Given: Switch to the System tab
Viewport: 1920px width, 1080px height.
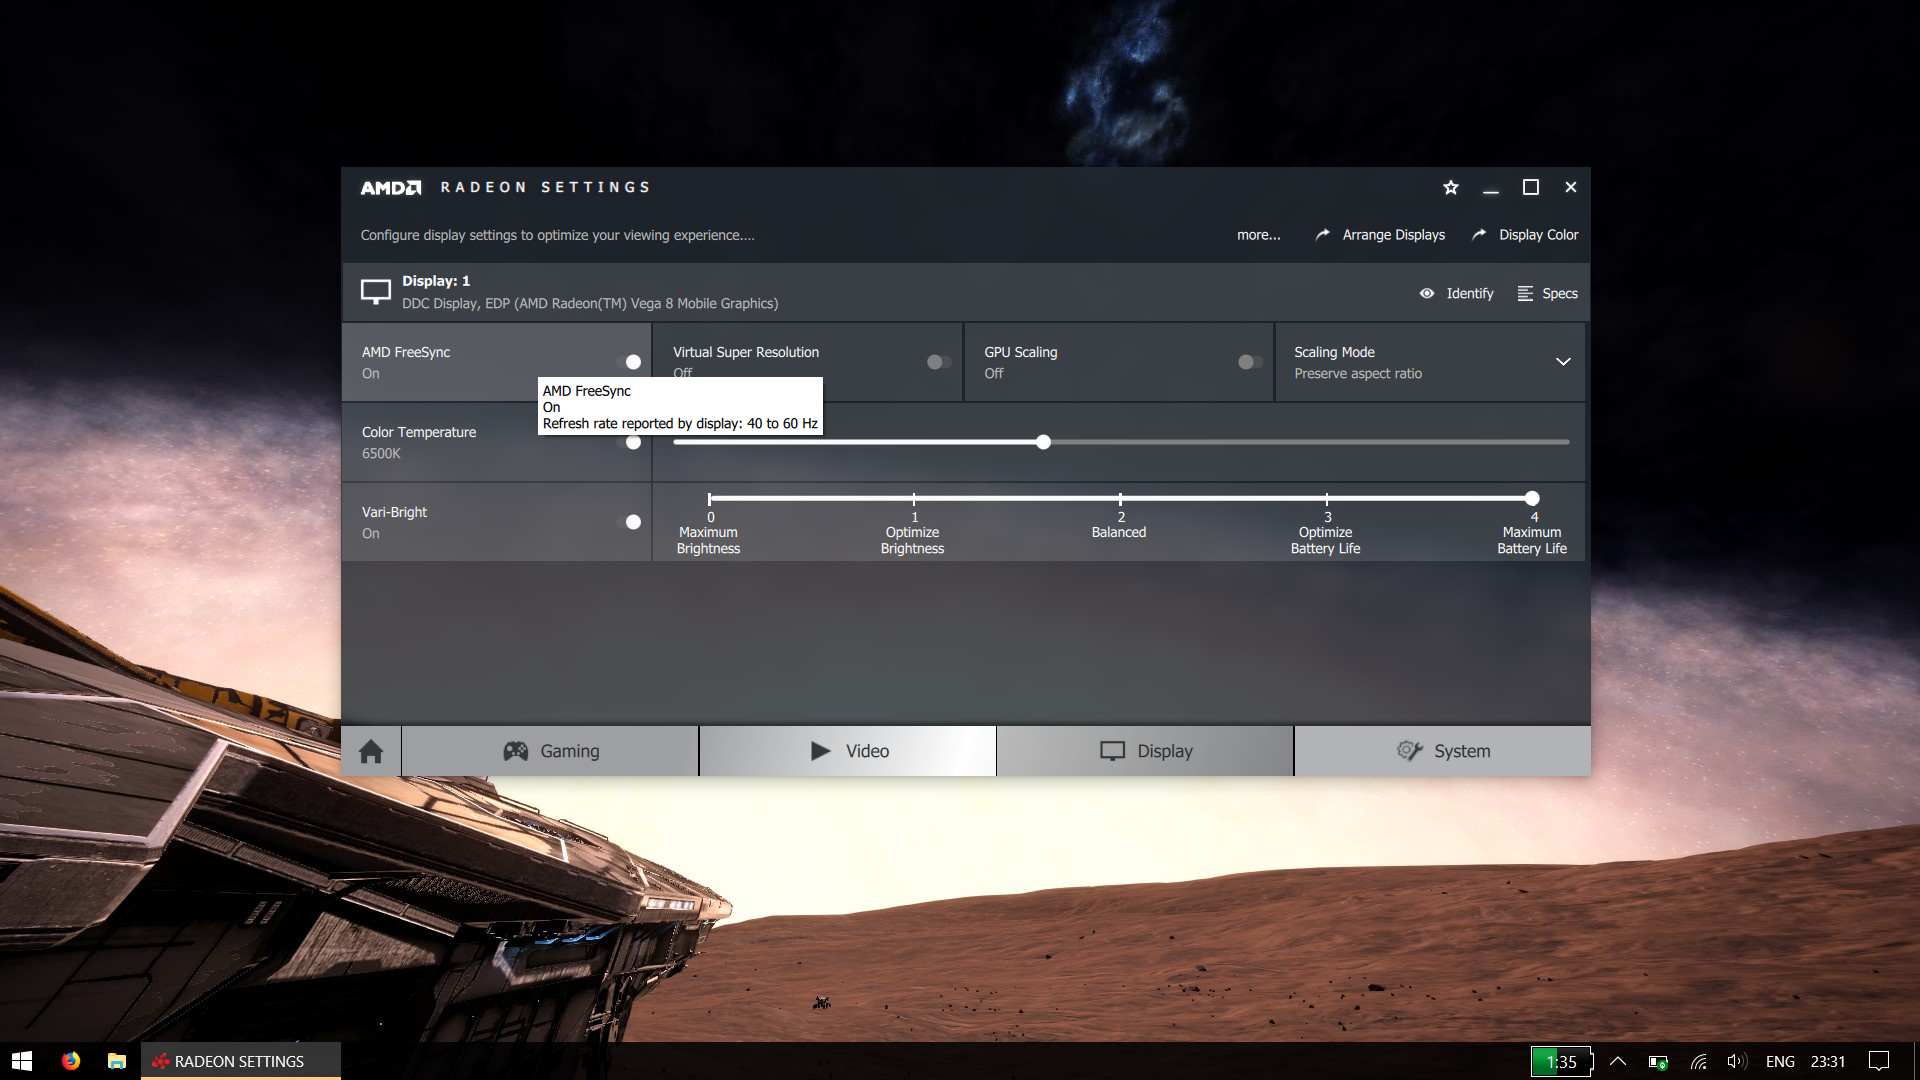Looking at the screenshot, I should tap(1443, 751).
